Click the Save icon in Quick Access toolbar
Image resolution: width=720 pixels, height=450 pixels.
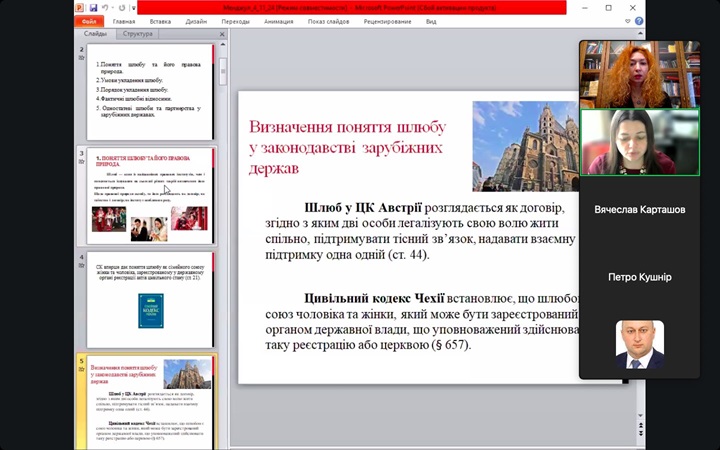pyautogui.click(x=92, y=7)
